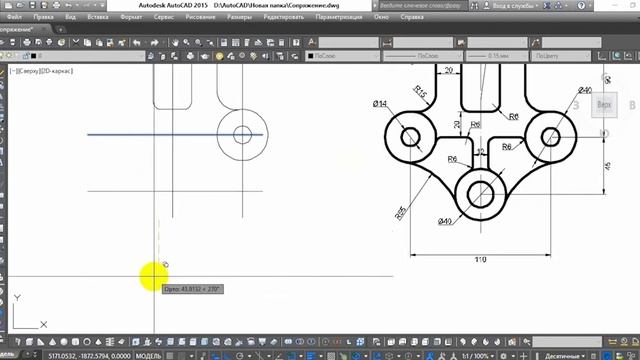The width and height of the screenshot is (640, 360).
Task: Open the Рисование menu
Action: 200,17
